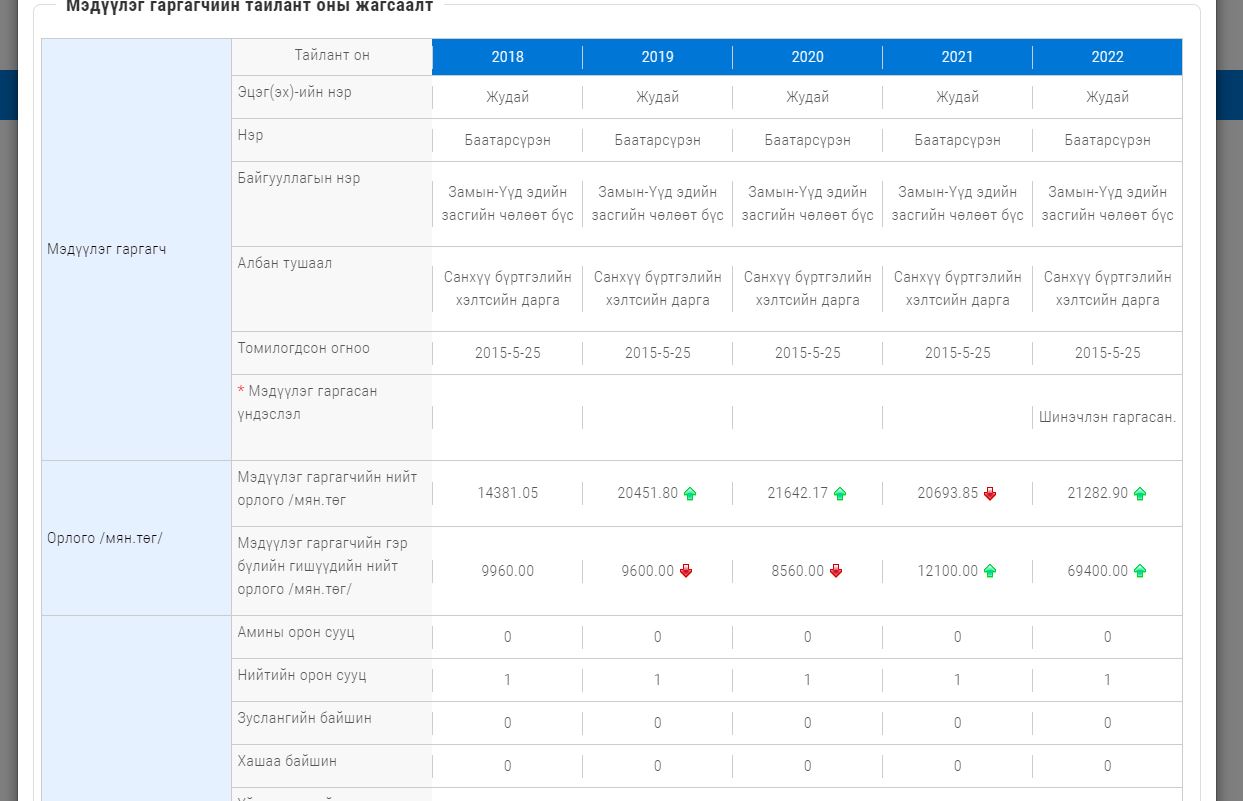Click red down arrow beside 20693.85
Image resolution: width=1243 pixels, height=801 pixels.
[990, 494]
